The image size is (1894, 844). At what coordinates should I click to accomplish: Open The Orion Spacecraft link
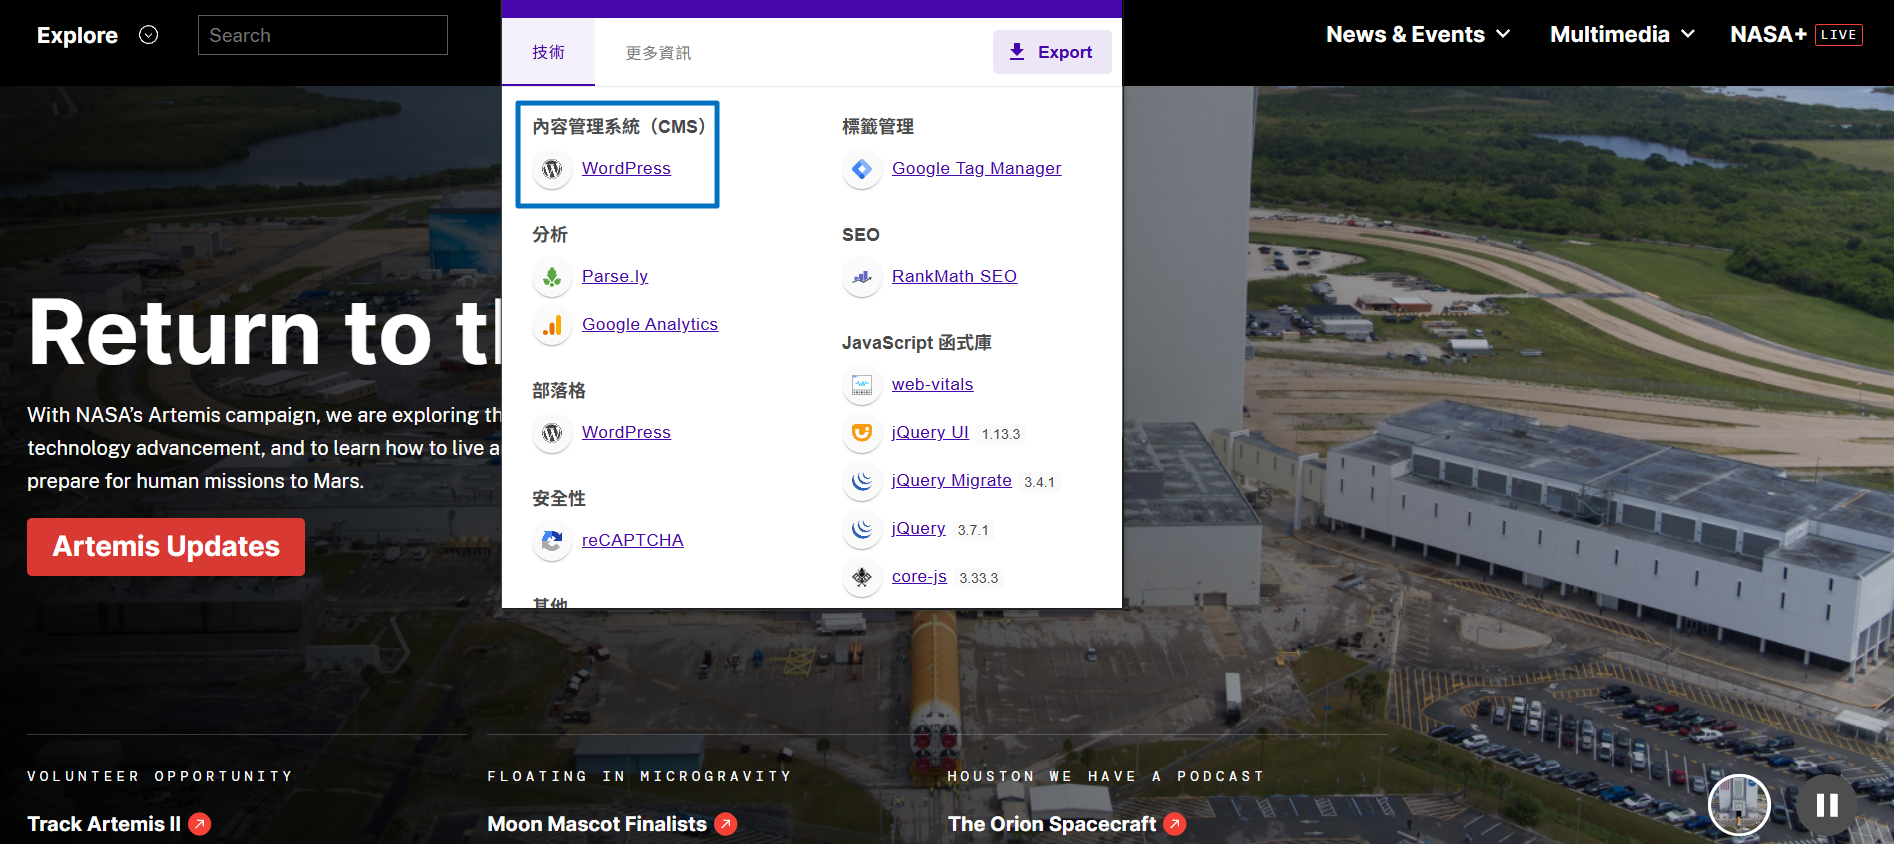(x=1052, y=824)
